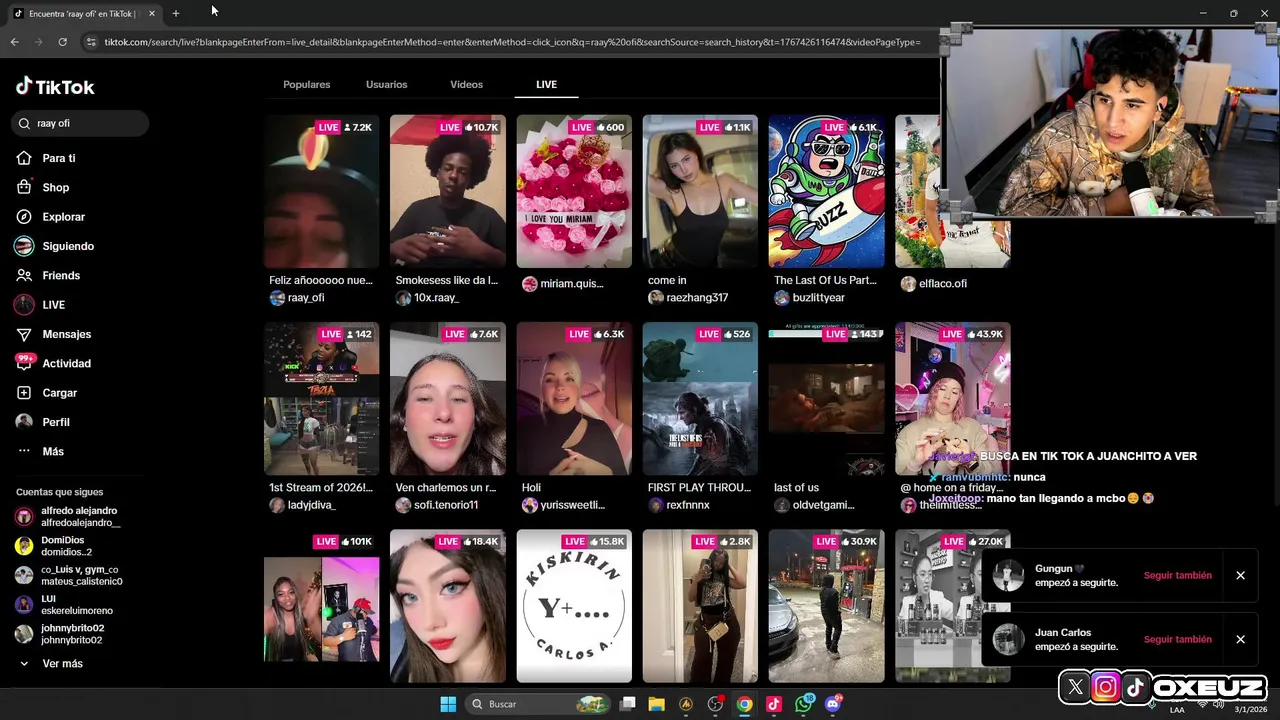Screen dimensions: 1280x720
Task: Reload the page with the browser refresh button
Action: (62, 42)
